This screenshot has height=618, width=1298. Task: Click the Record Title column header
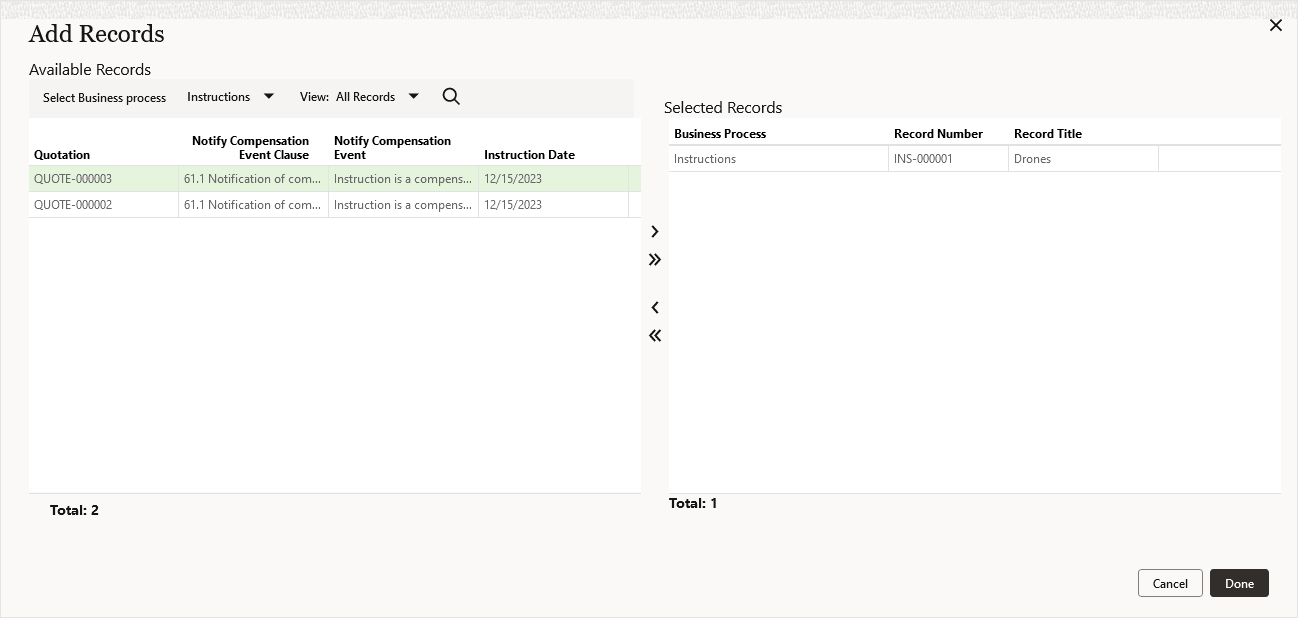(1047, 133)
